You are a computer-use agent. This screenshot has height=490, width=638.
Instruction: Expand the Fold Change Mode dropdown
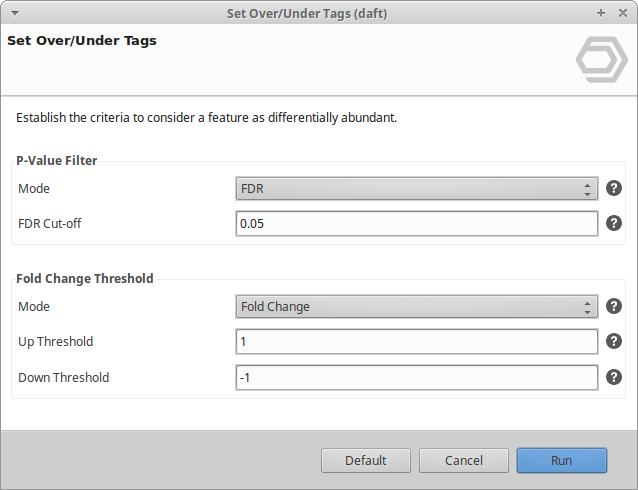click(x=416, y=306)
